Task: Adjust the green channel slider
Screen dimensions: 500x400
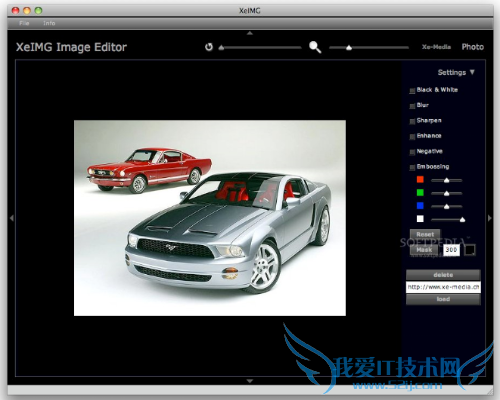Action: click(x=447, y=193)
